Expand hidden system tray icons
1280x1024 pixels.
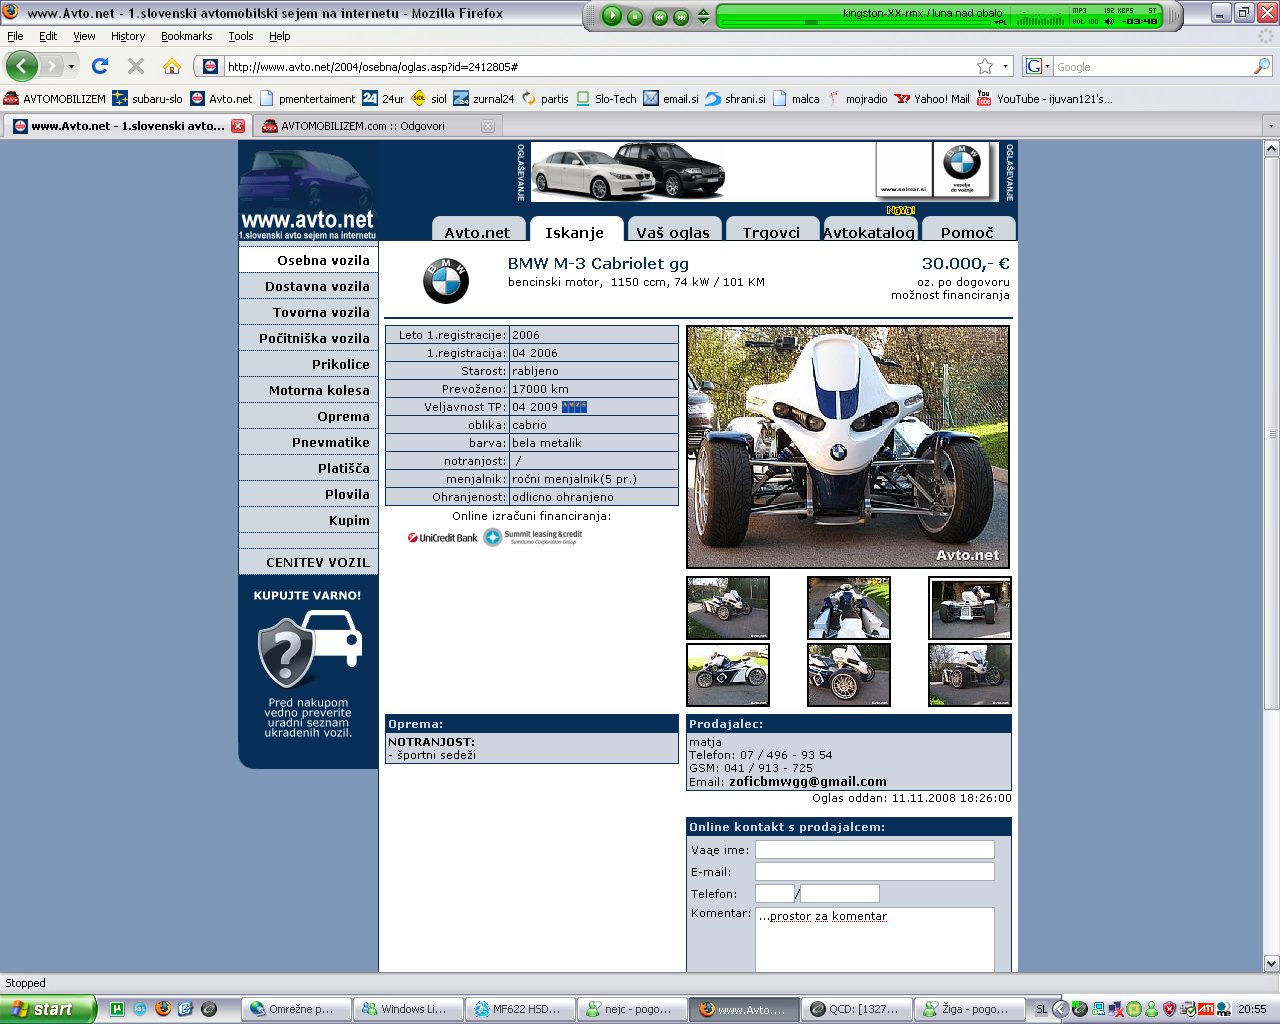[x=1061, y=1009]
